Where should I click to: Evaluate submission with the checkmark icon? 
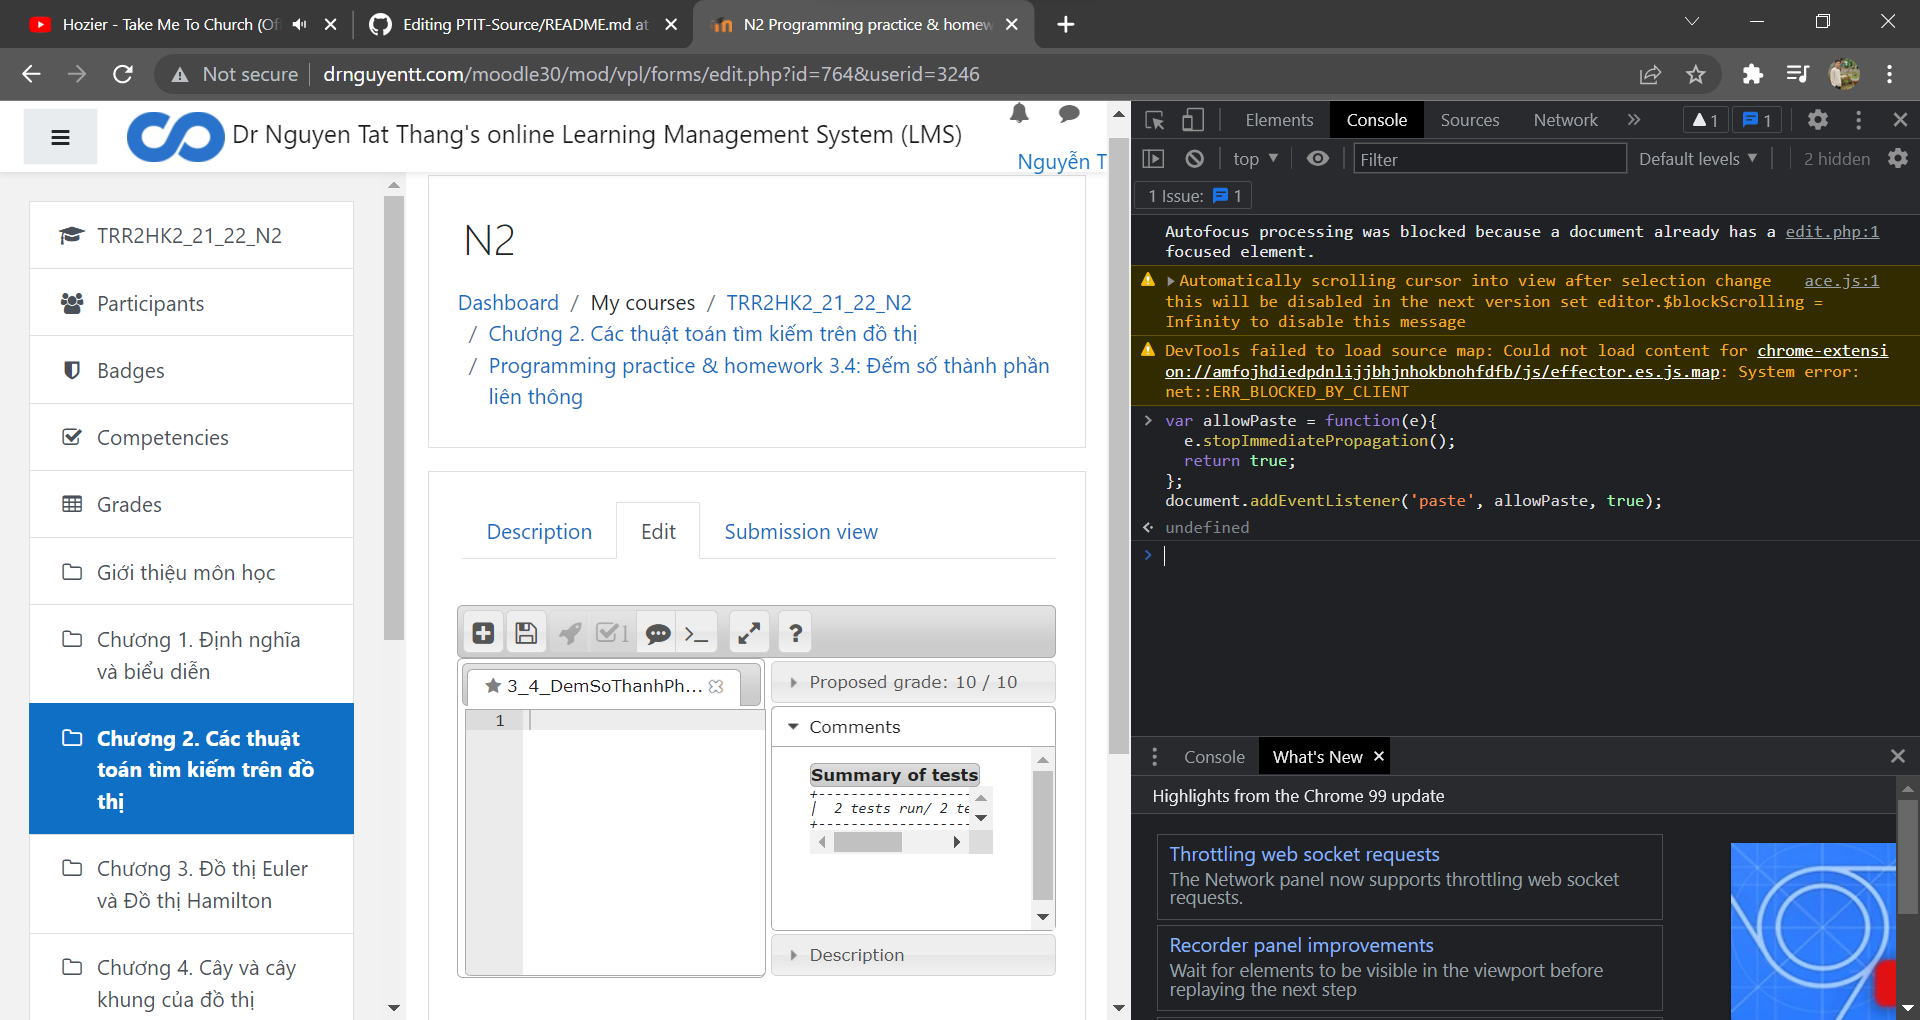[612, 633]
